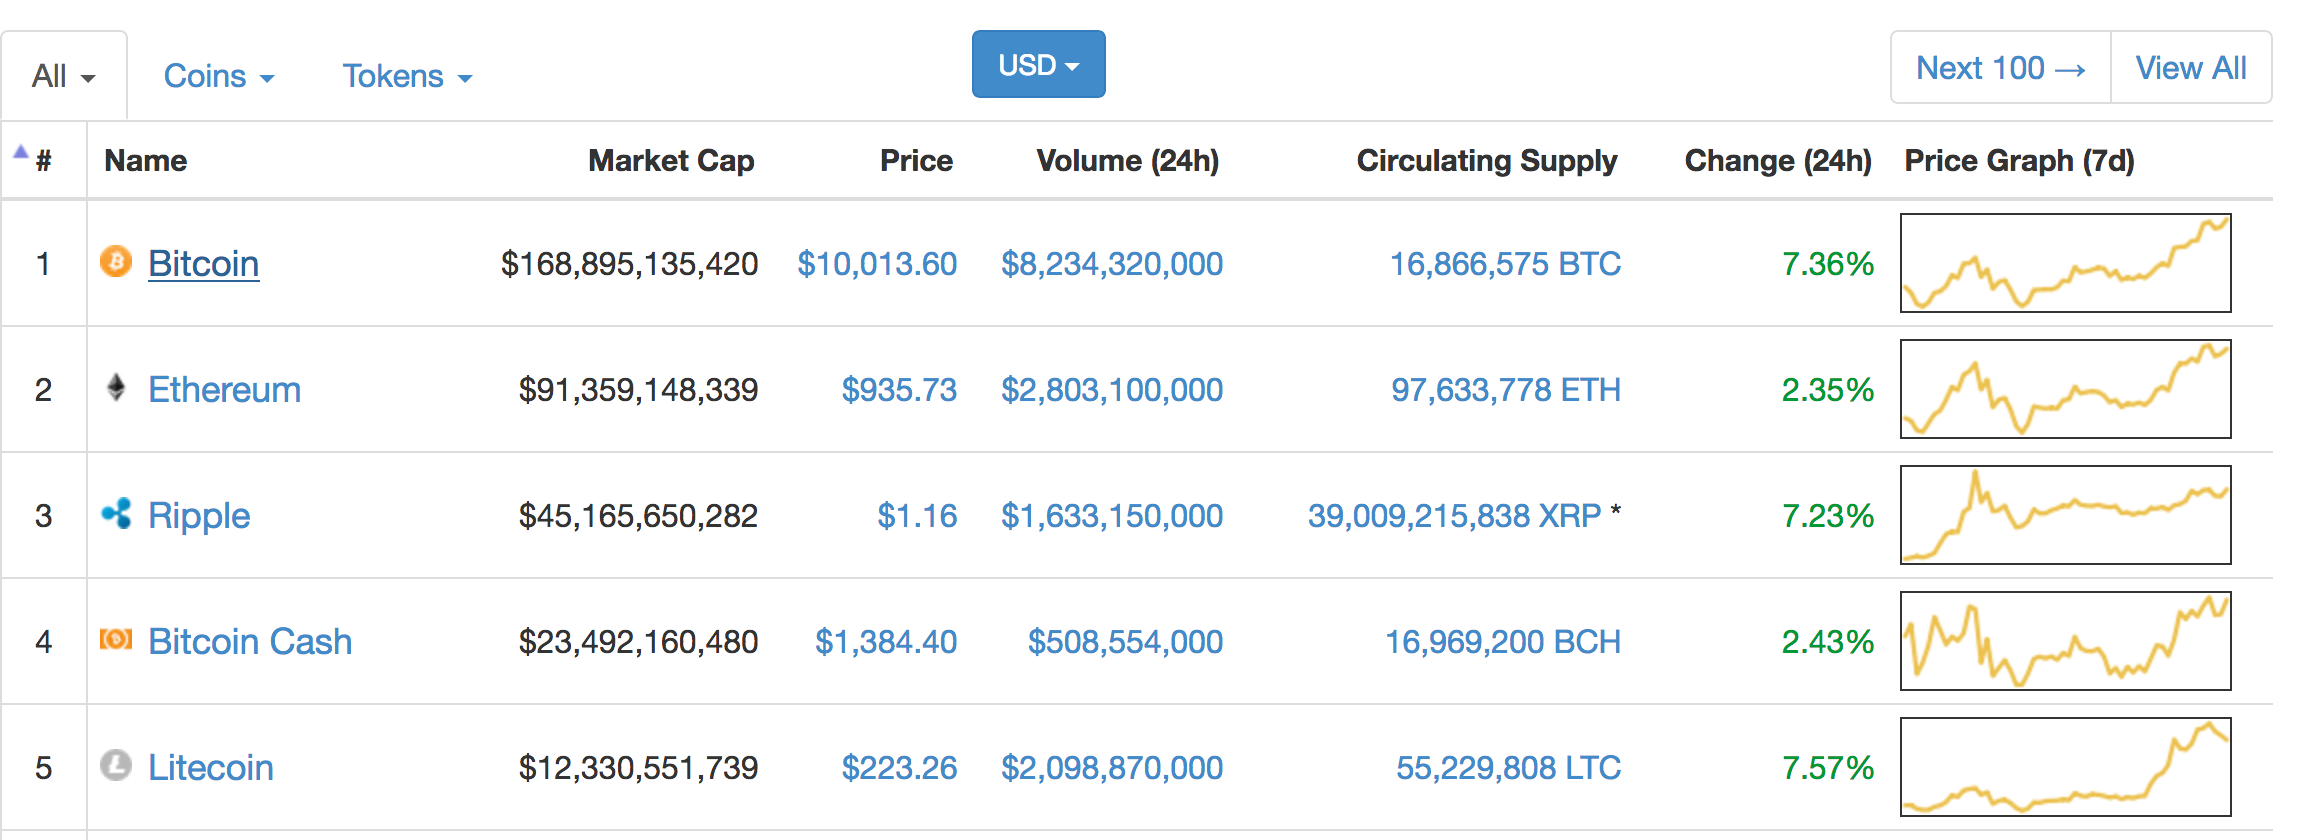2298x840 pixels.
Task: Click the View All button
Action: click(2191, 68)
